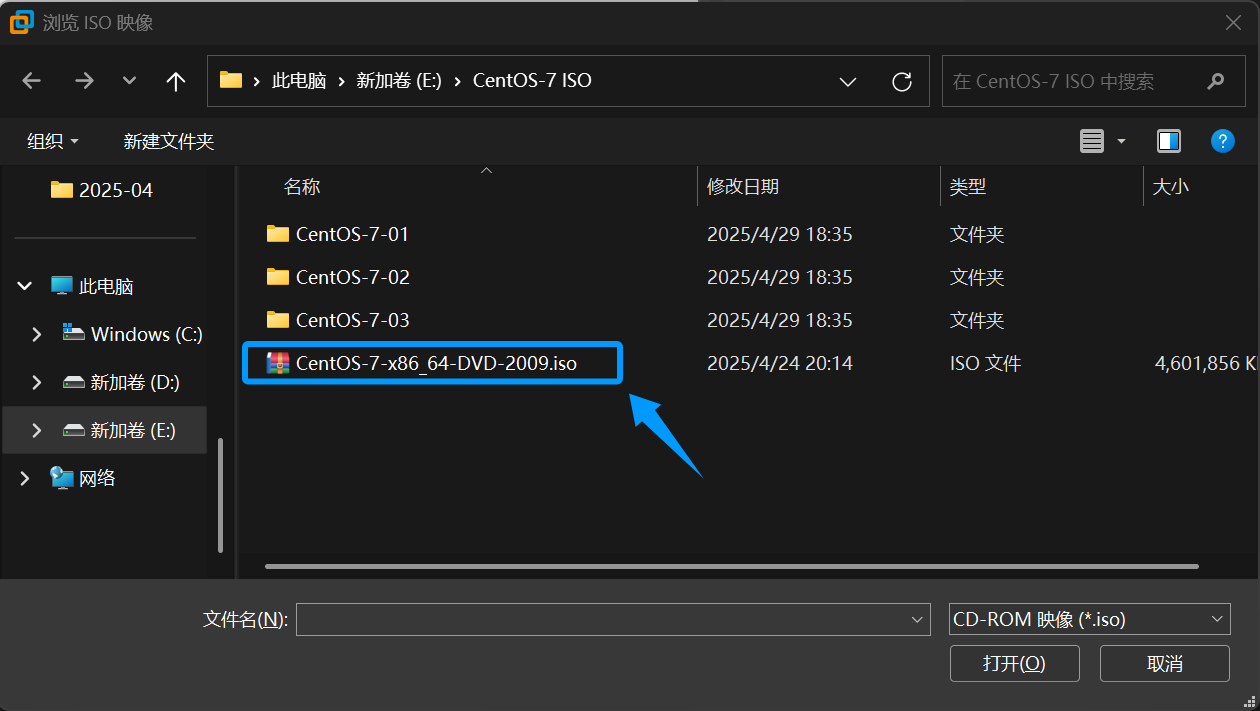This screenshot has height=711, width=1260.
Task: Click the CentOS-7-03 folder icon
Action: click(278, 320)
